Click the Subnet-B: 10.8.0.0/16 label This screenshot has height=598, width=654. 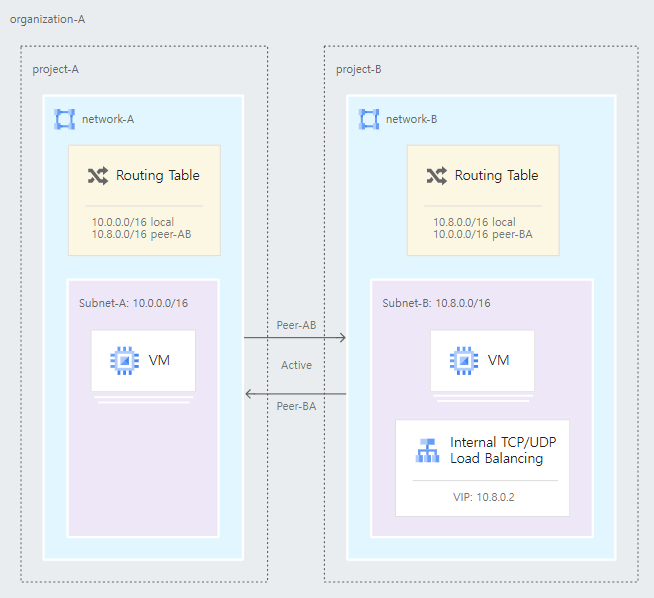coord(436,303)
